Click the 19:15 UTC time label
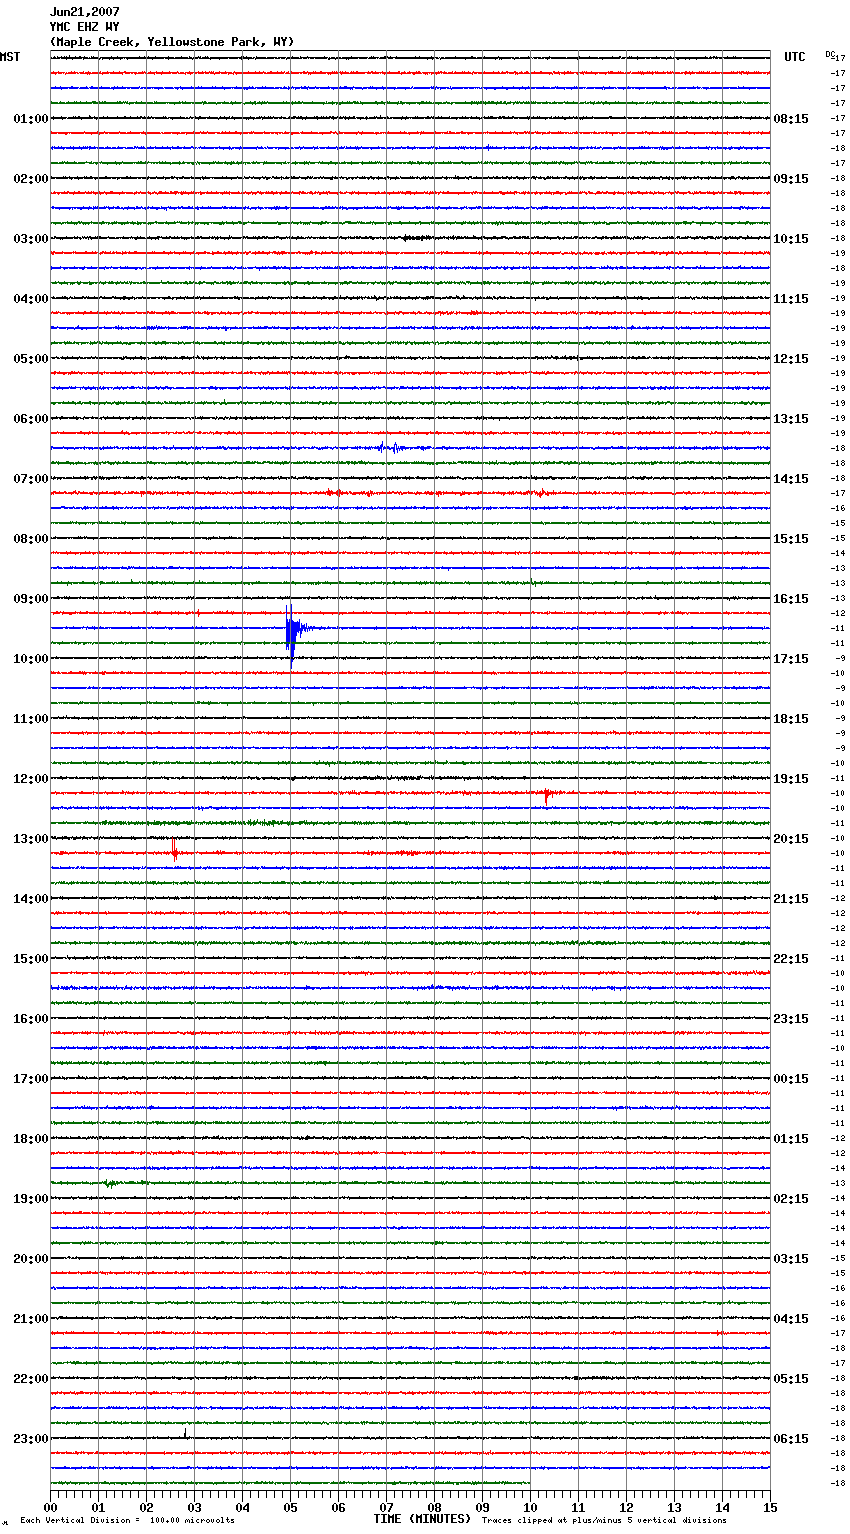The height and width of the screenshot is (1534, 850). [791, 779]
